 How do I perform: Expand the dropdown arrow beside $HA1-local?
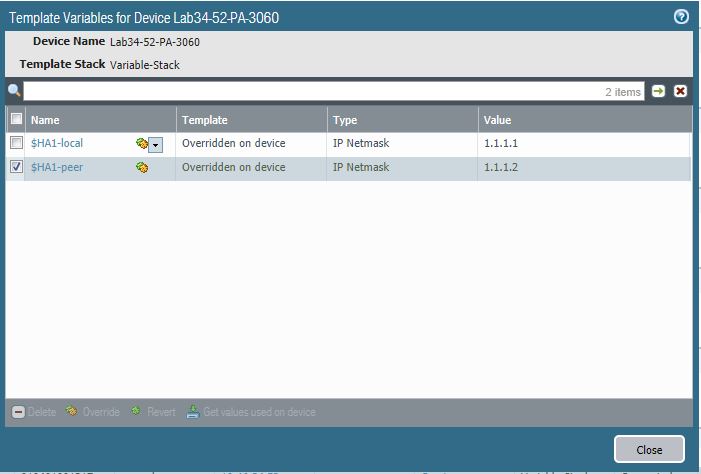tap(155, 145)
